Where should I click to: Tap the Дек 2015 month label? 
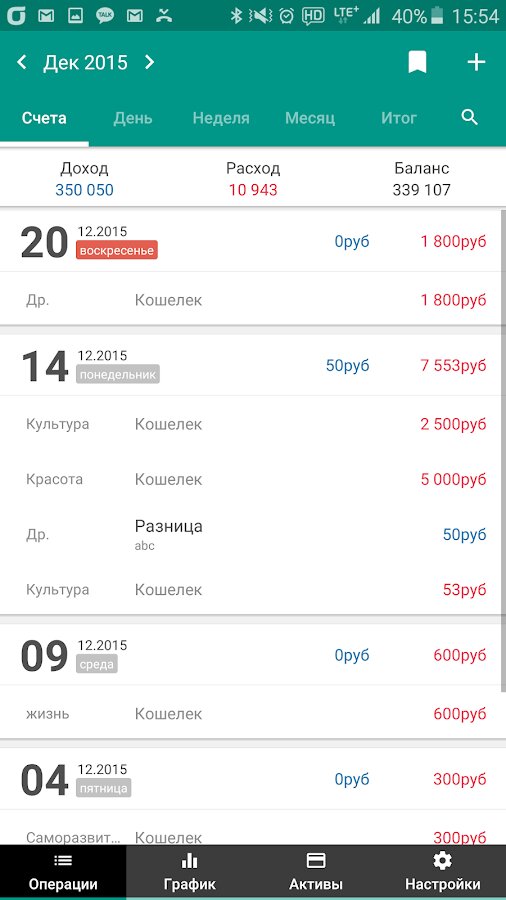[x=85, y=63]
